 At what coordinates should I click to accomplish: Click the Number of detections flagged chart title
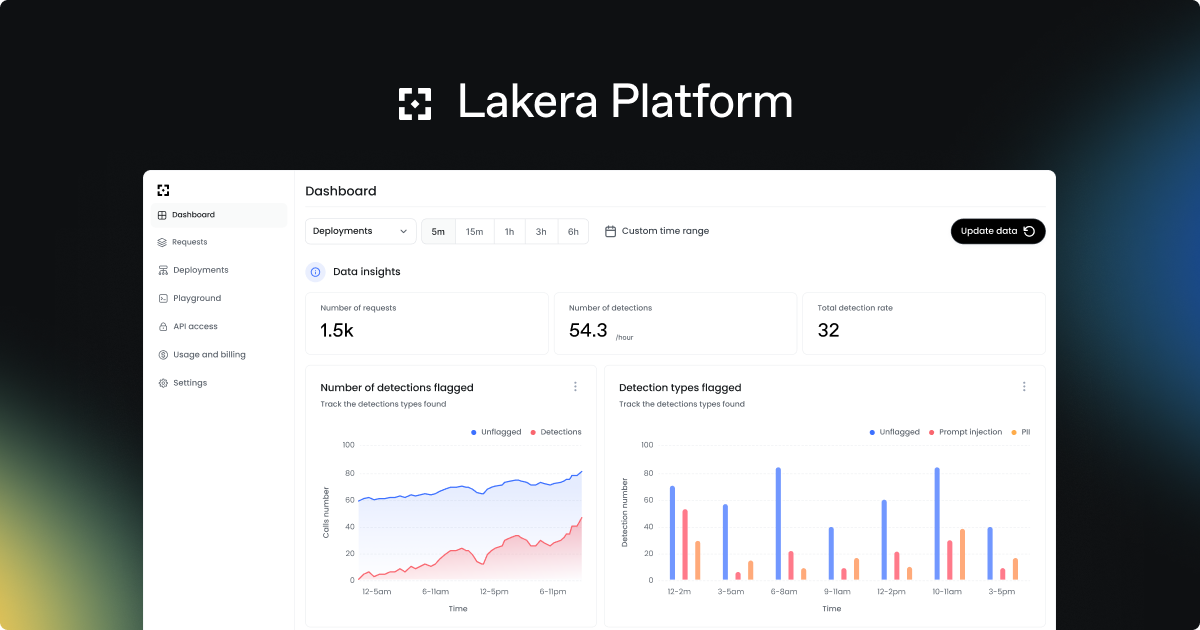click(397, 387)
